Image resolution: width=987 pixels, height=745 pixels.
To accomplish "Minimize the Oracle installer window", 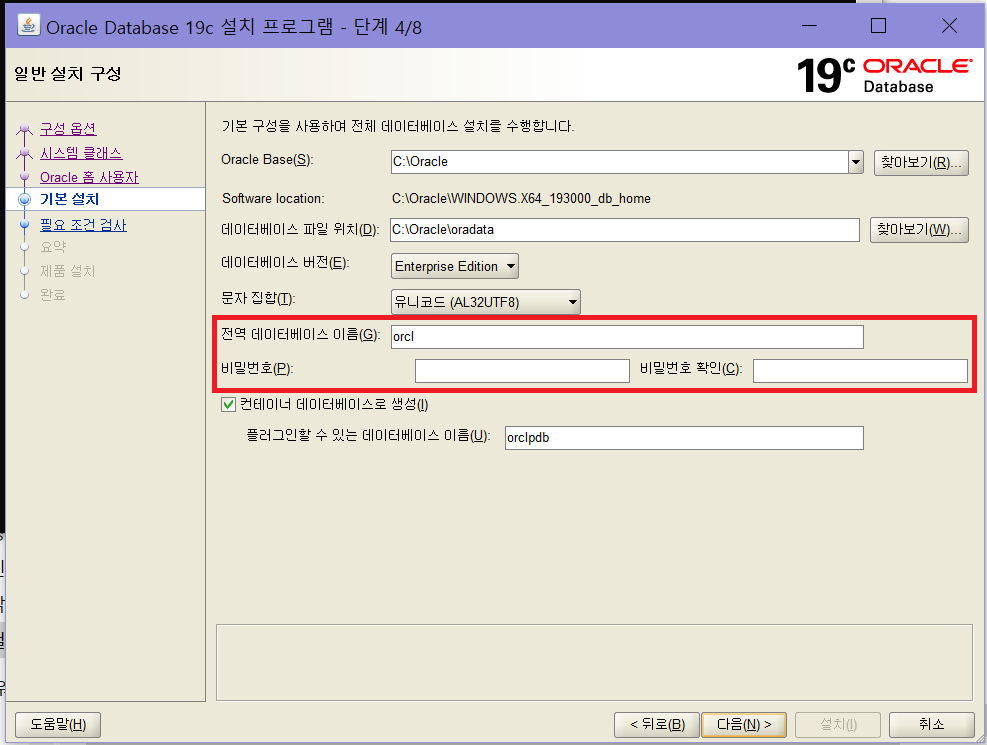I will (x=809, y=26).
